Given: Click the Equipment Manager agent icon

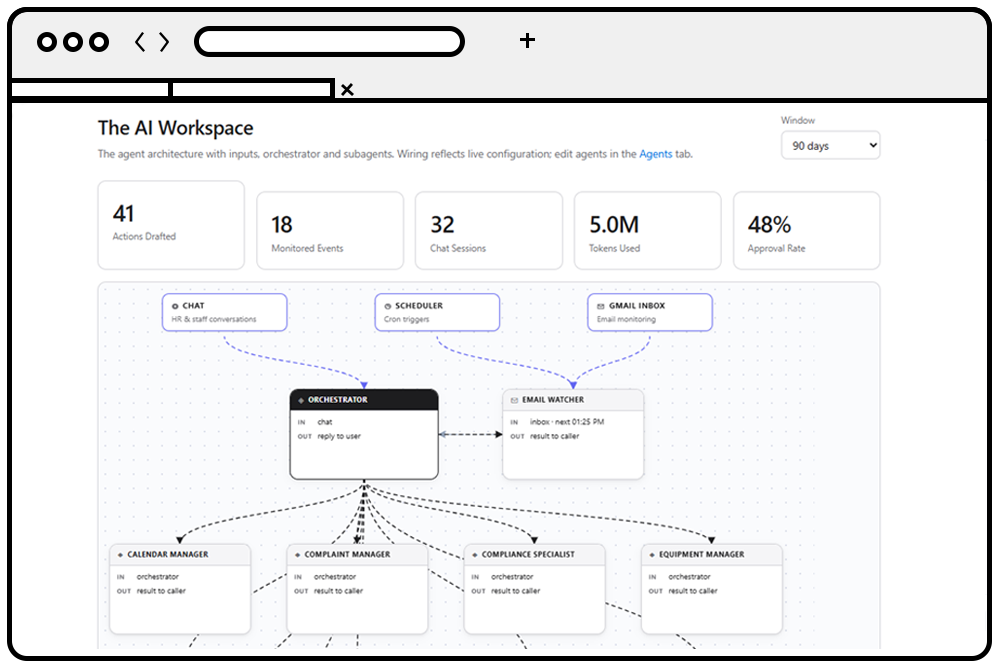Looking at the screenshot, I should coord(652,555).
